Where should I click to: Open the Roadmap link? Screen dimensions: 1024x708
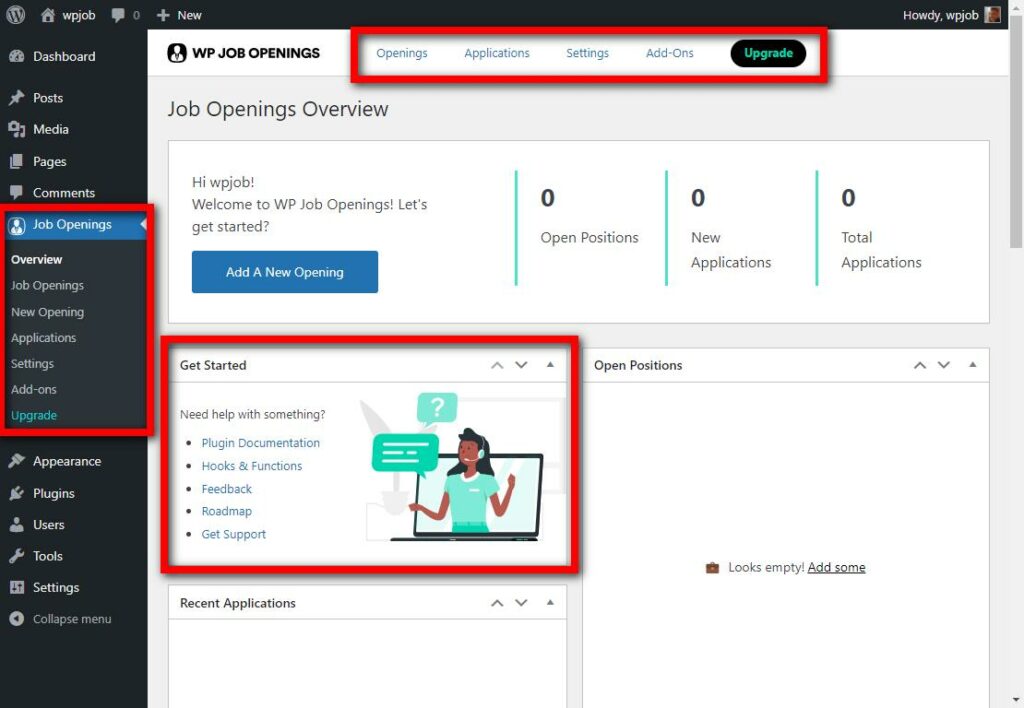coord(226,511)
